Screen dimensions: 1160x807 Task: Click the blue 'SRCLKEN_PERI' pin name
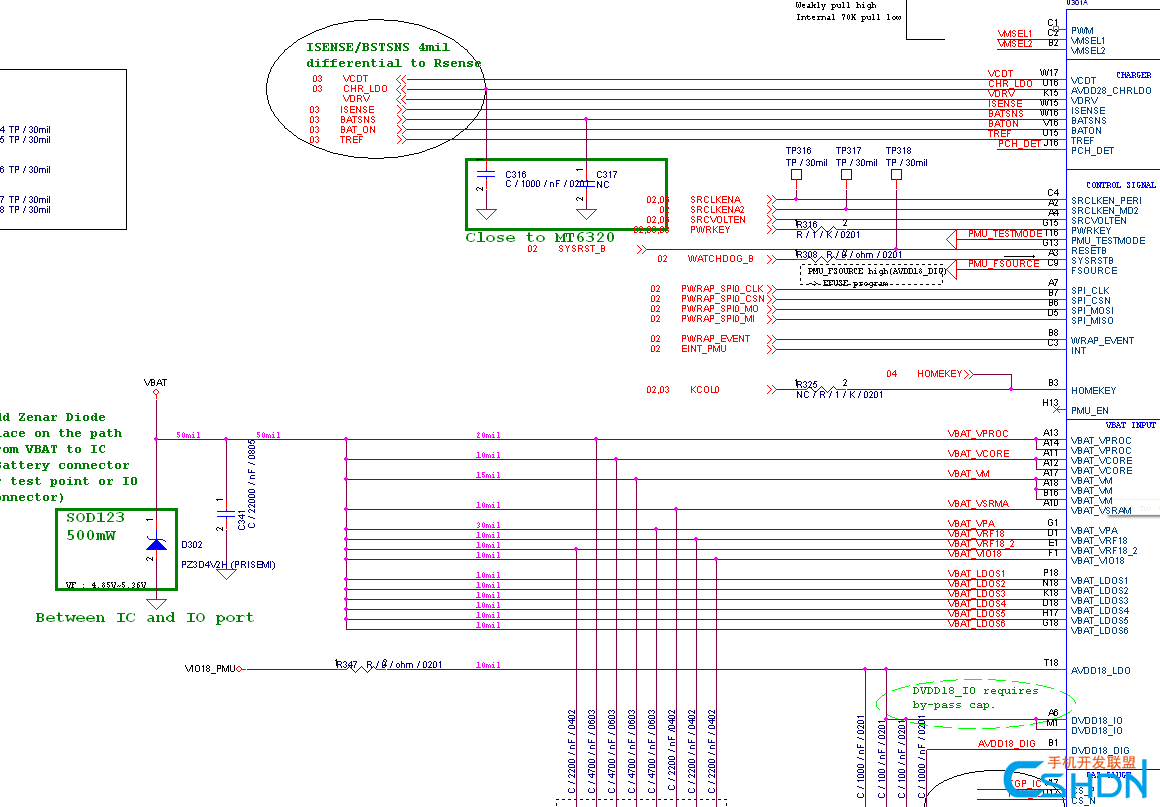(x=1106, y=201)
